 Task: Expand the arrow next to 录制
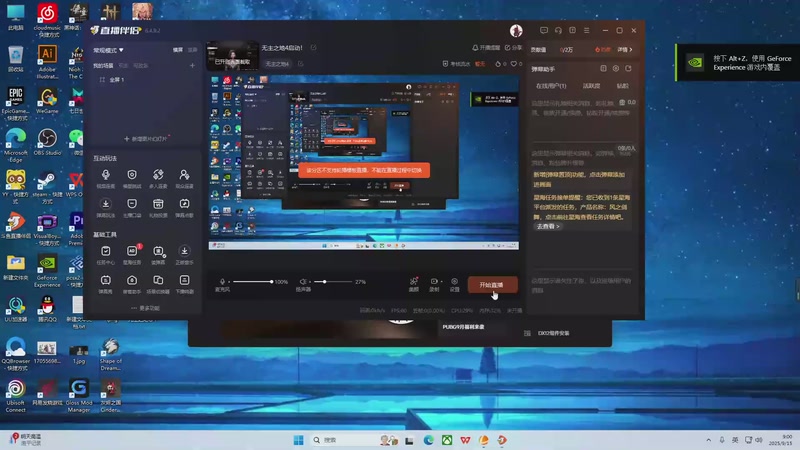(441, 281)
